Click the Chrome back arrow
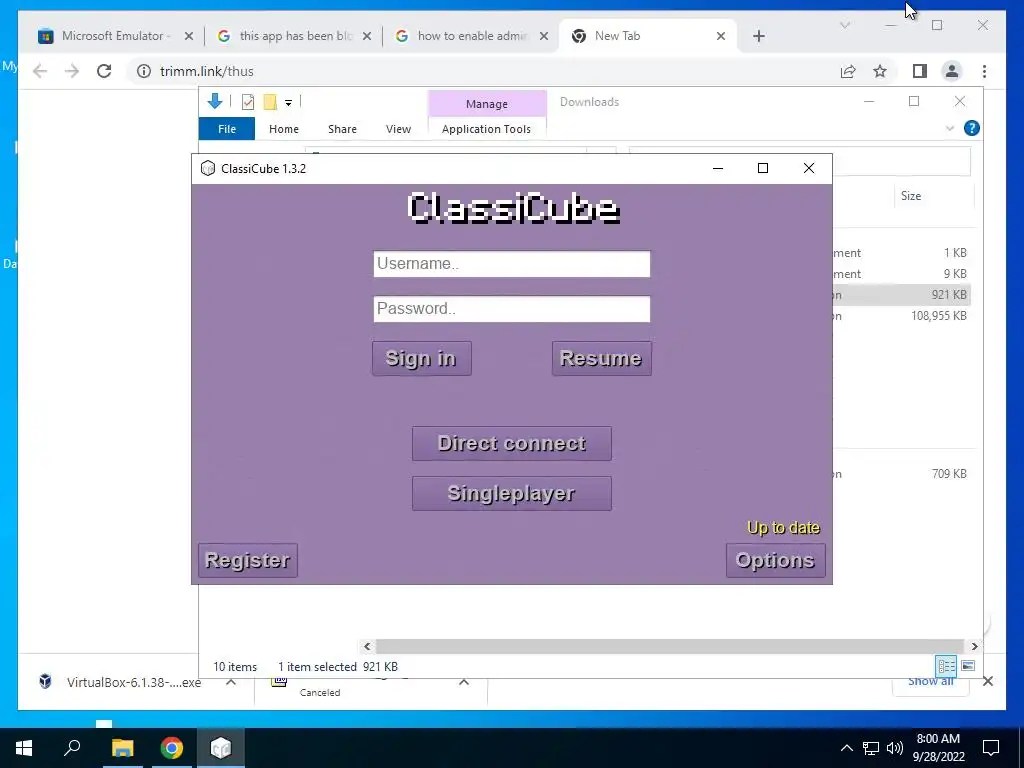The image size is (1024, 768). pyautogui.click(x=40, y=71)
